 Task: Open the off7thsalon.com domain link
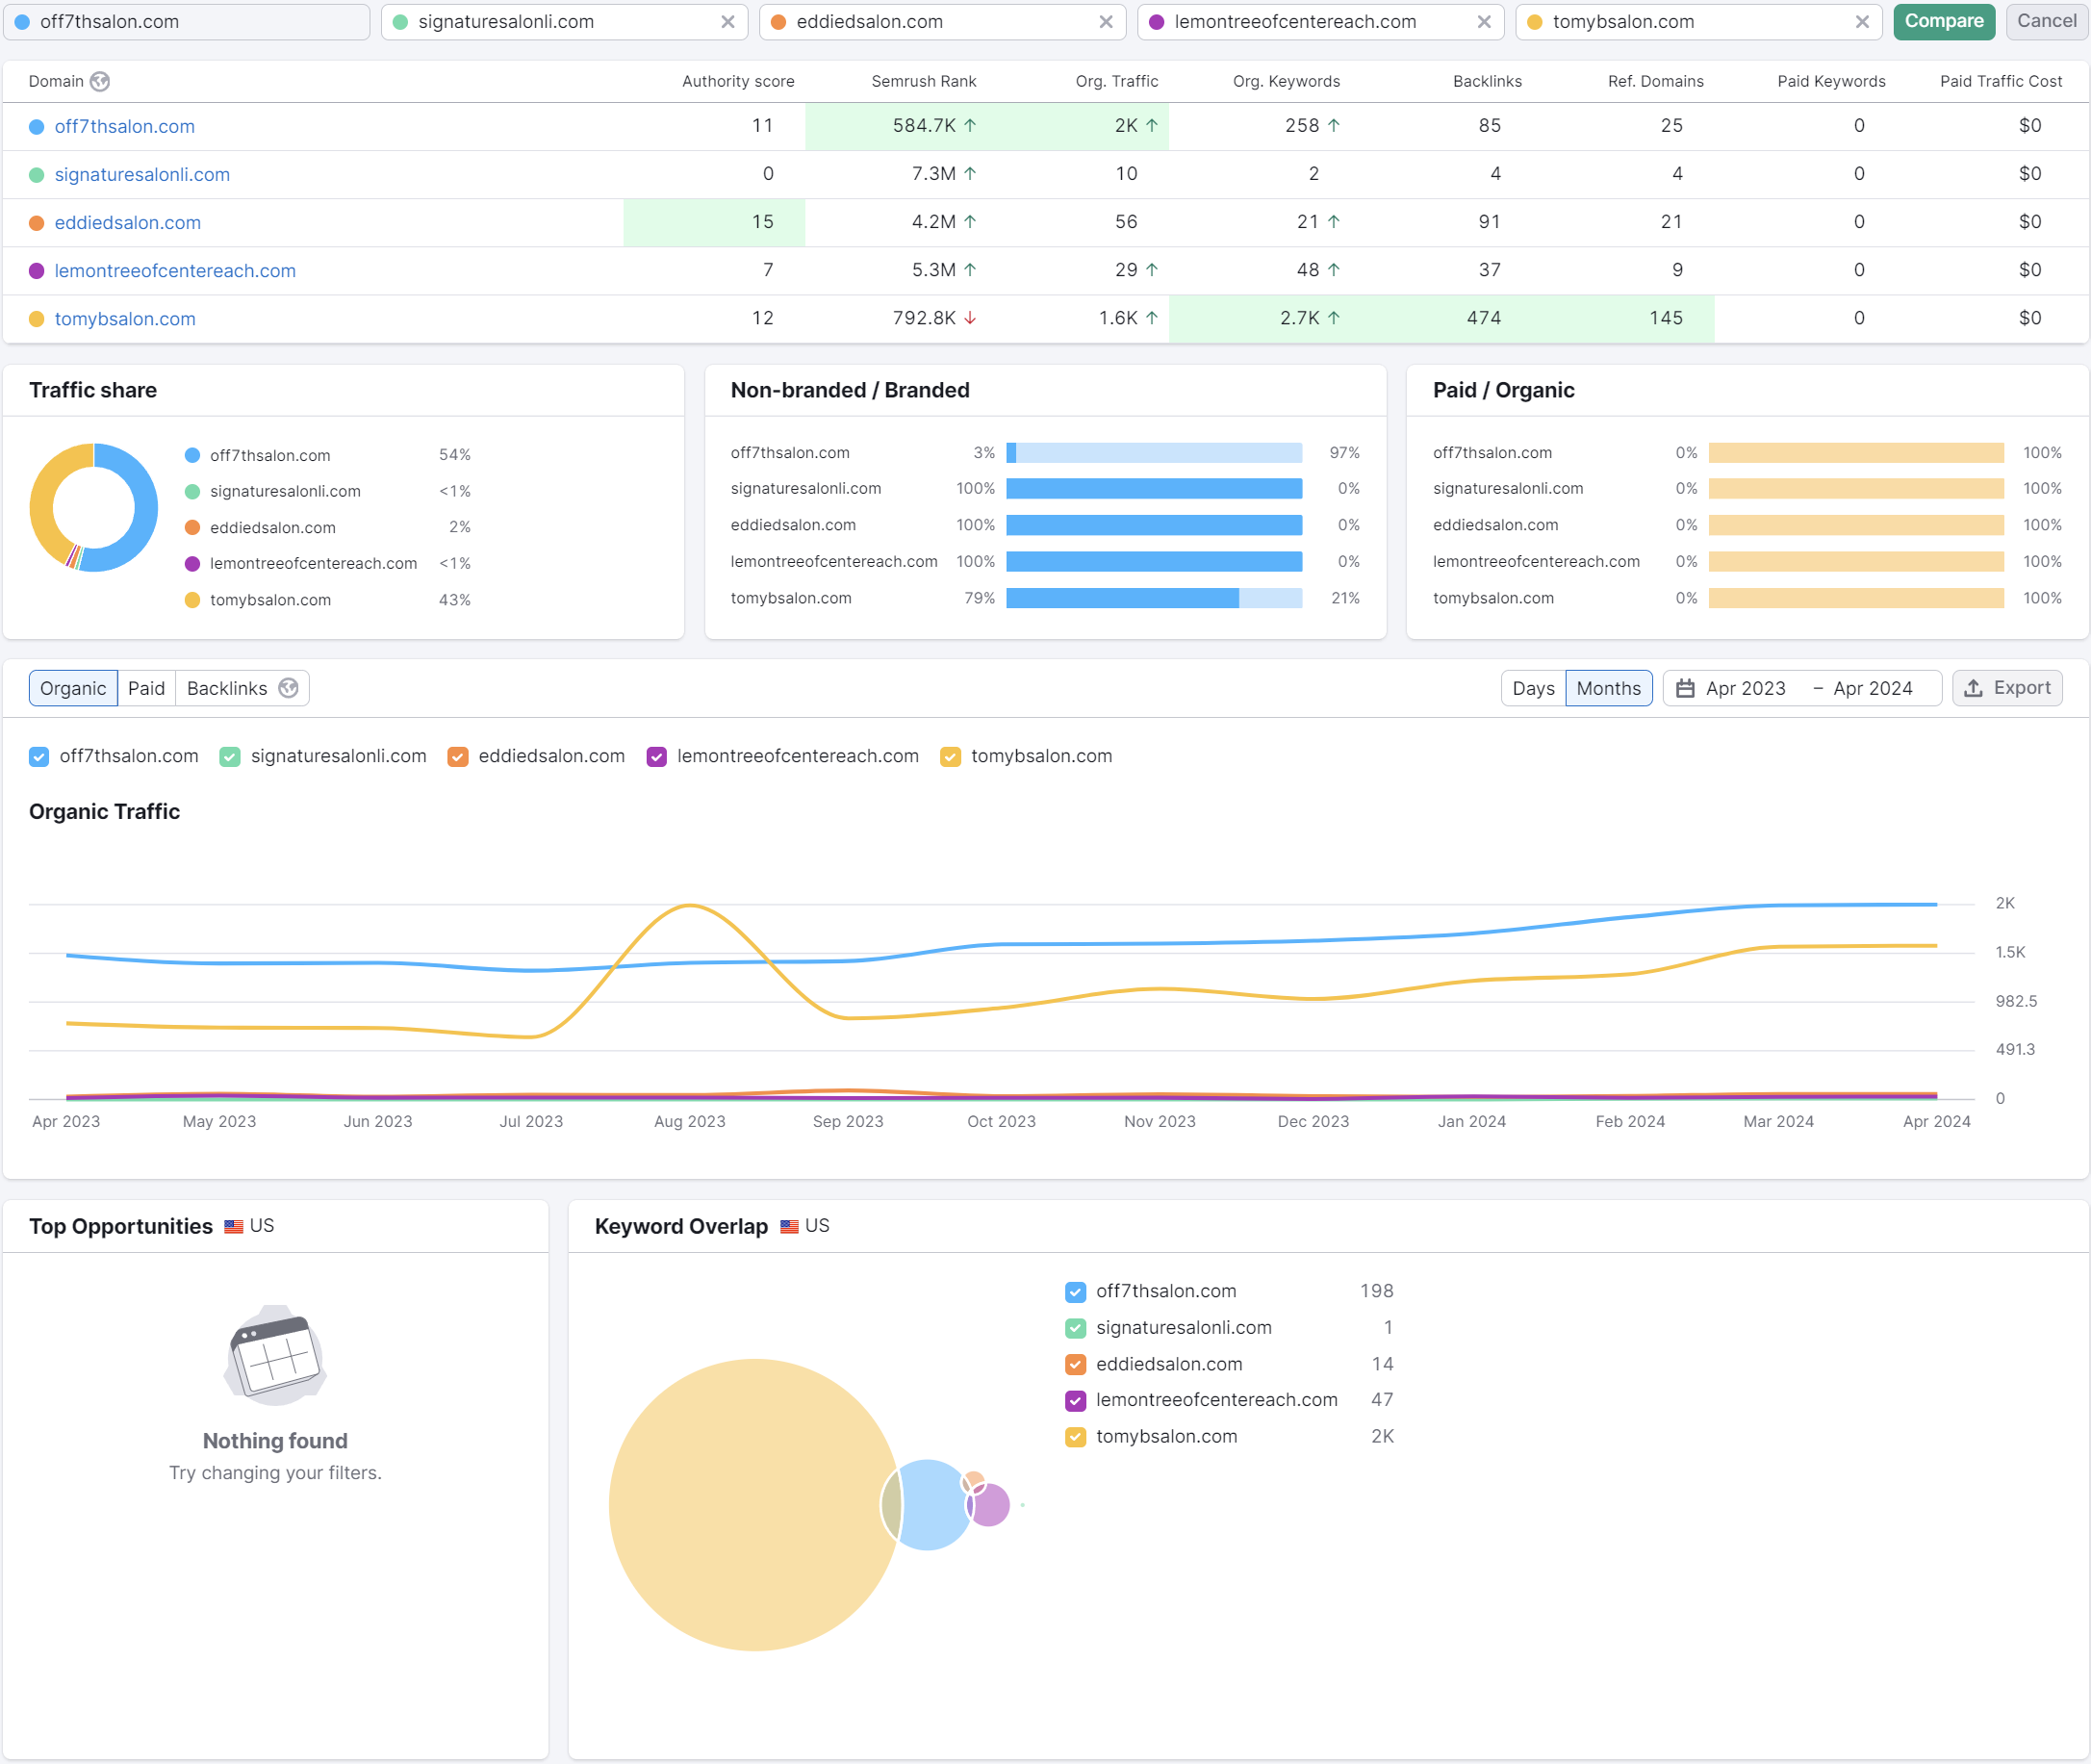125,127
